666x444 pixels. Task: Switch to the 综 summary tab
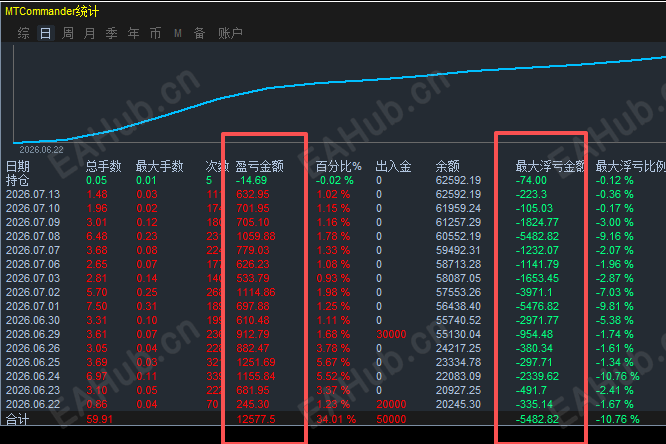point(23,33)
